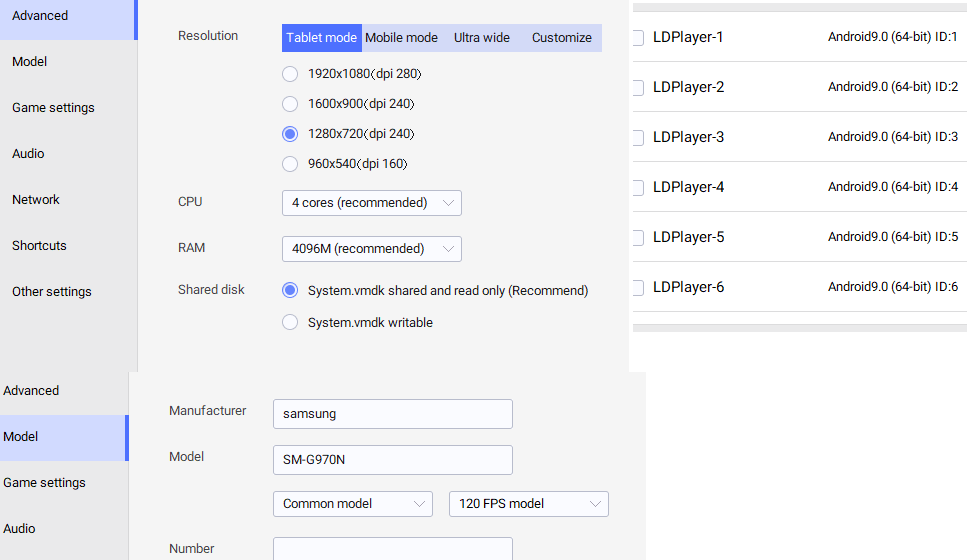Click the empty Number input field
Viewport: 967px width, 560px height.
point(393,549)
